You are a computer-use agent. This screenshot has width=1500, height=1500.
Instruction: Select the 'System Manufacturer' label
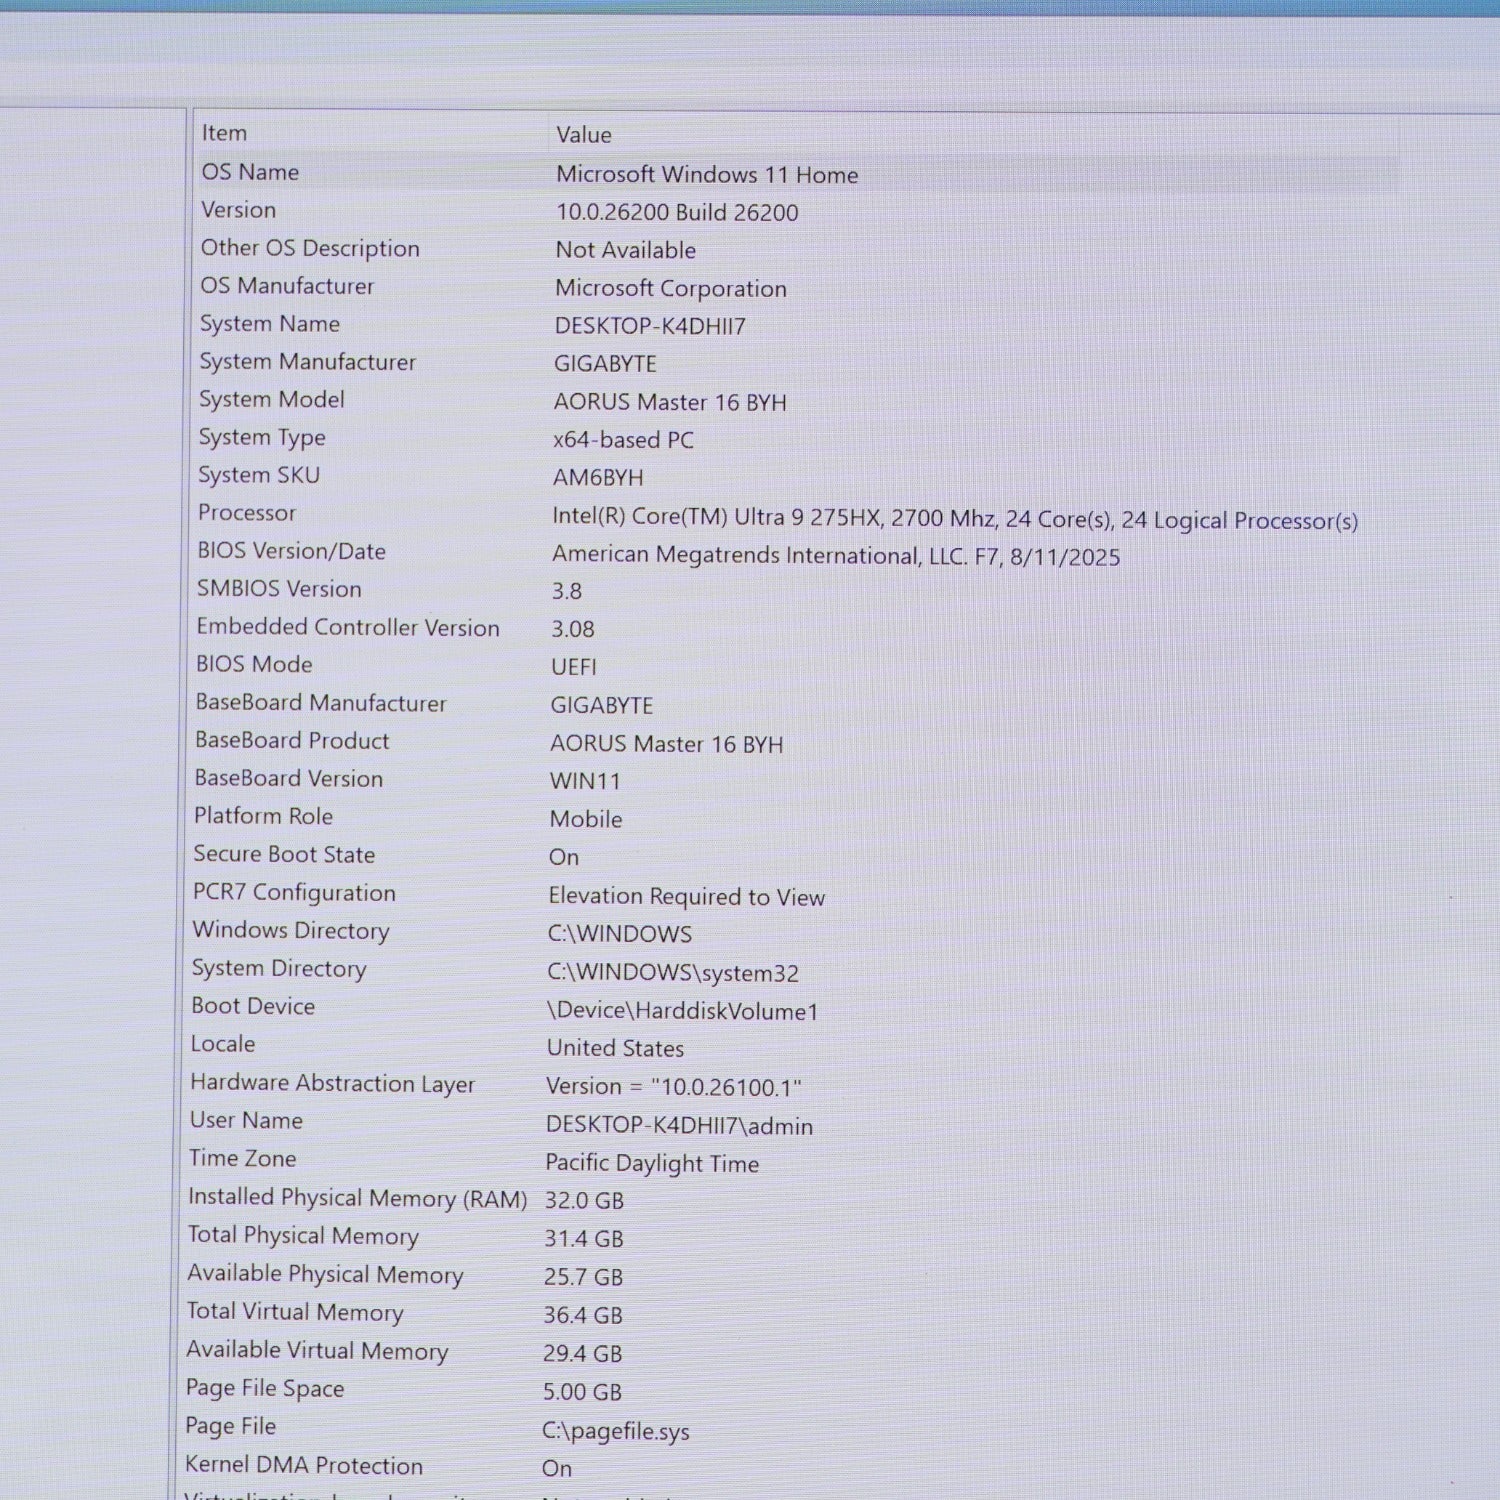pyautogui.click(x=308, y=362)
